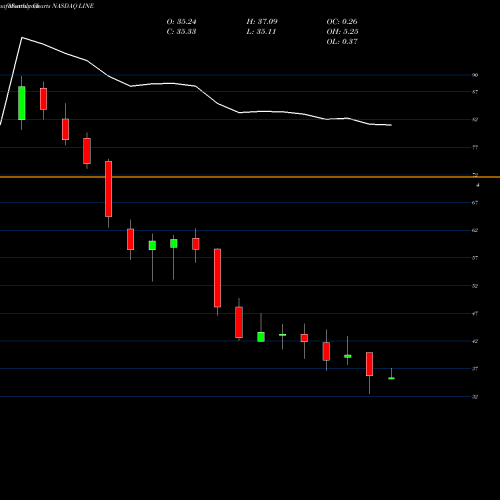Select the 'OC: 0.26' reading

(x=342, y=22)
